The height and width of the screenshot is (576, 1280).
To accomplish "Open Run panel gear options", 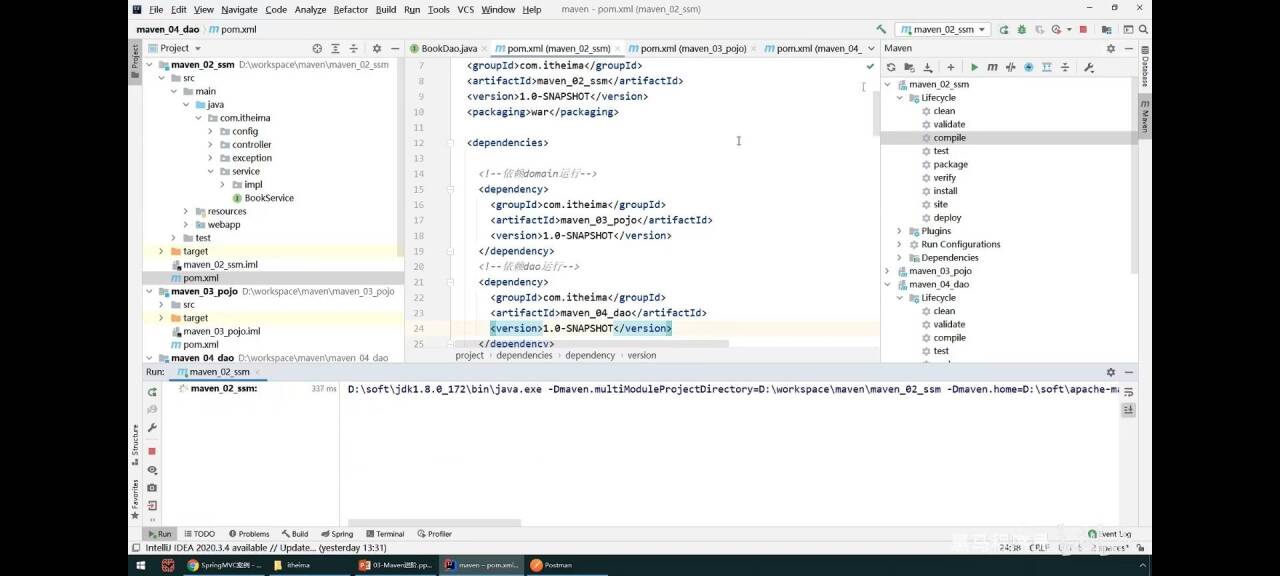I will pyautogui.click(x=1111, y=372).
